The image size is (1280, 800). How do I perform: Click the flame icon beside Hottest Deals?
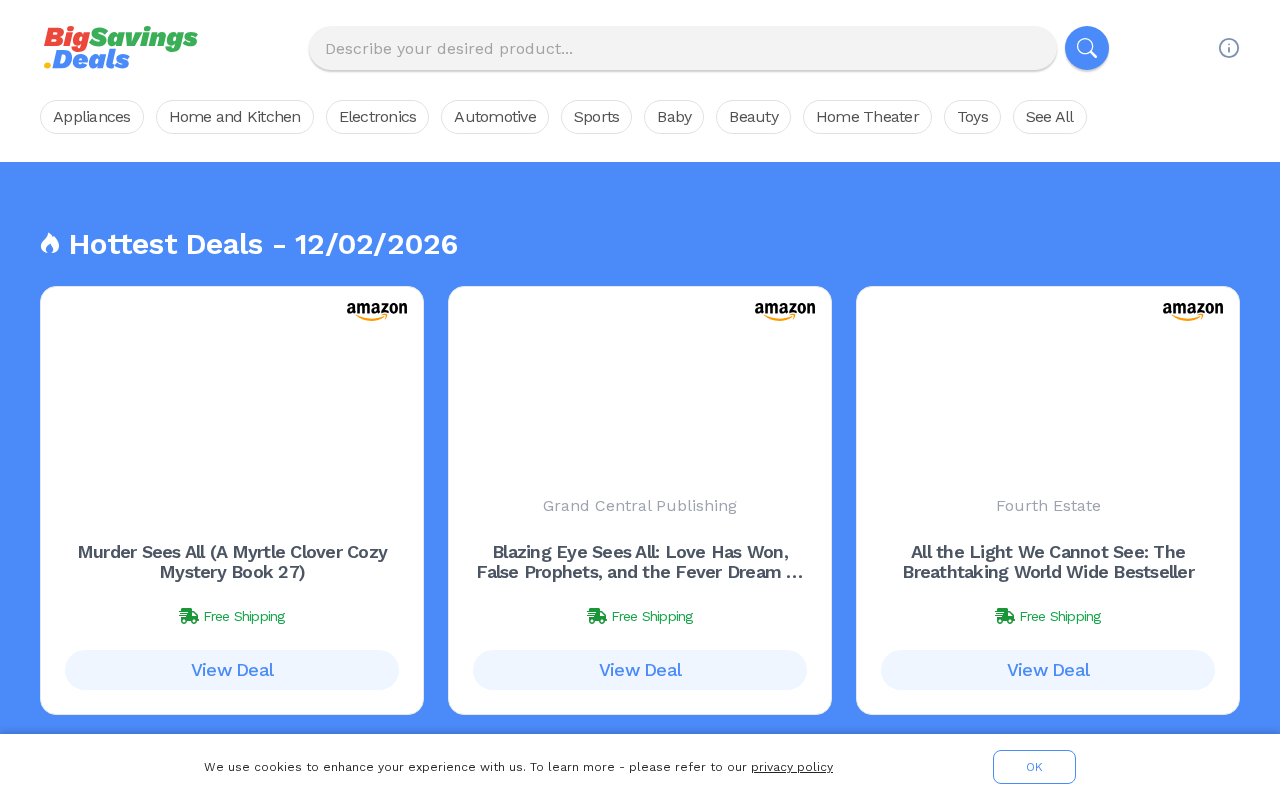coord(50,243)
